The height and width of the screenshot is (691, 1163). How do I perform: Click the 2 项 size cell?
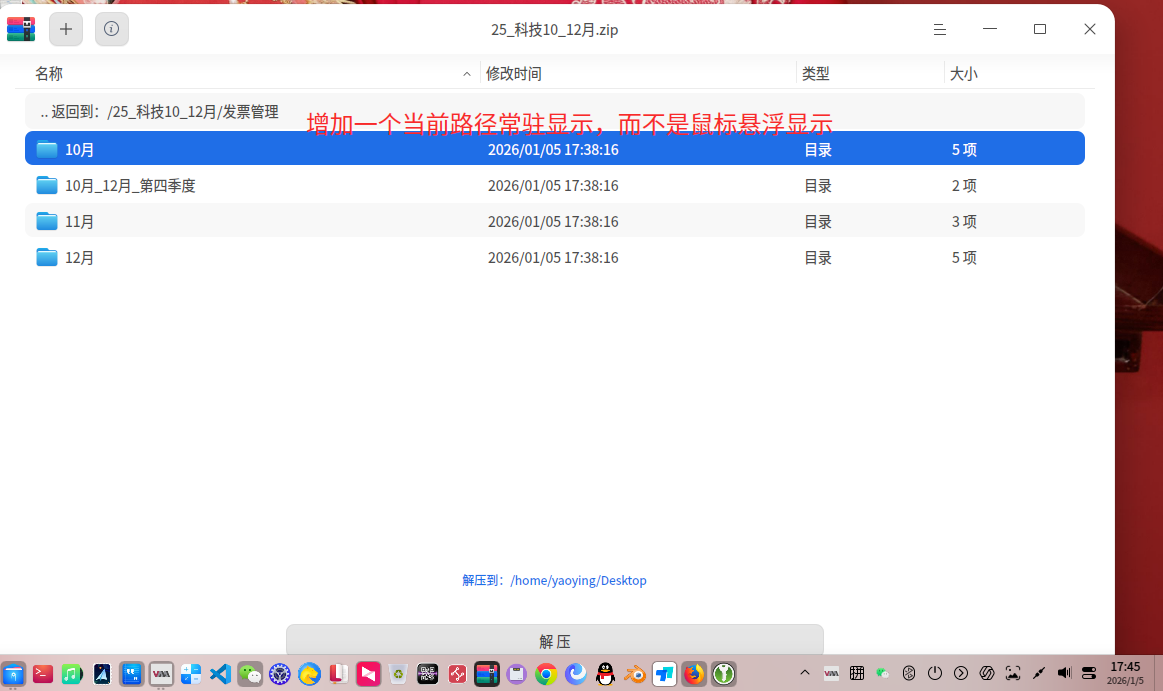click(964, 185)
